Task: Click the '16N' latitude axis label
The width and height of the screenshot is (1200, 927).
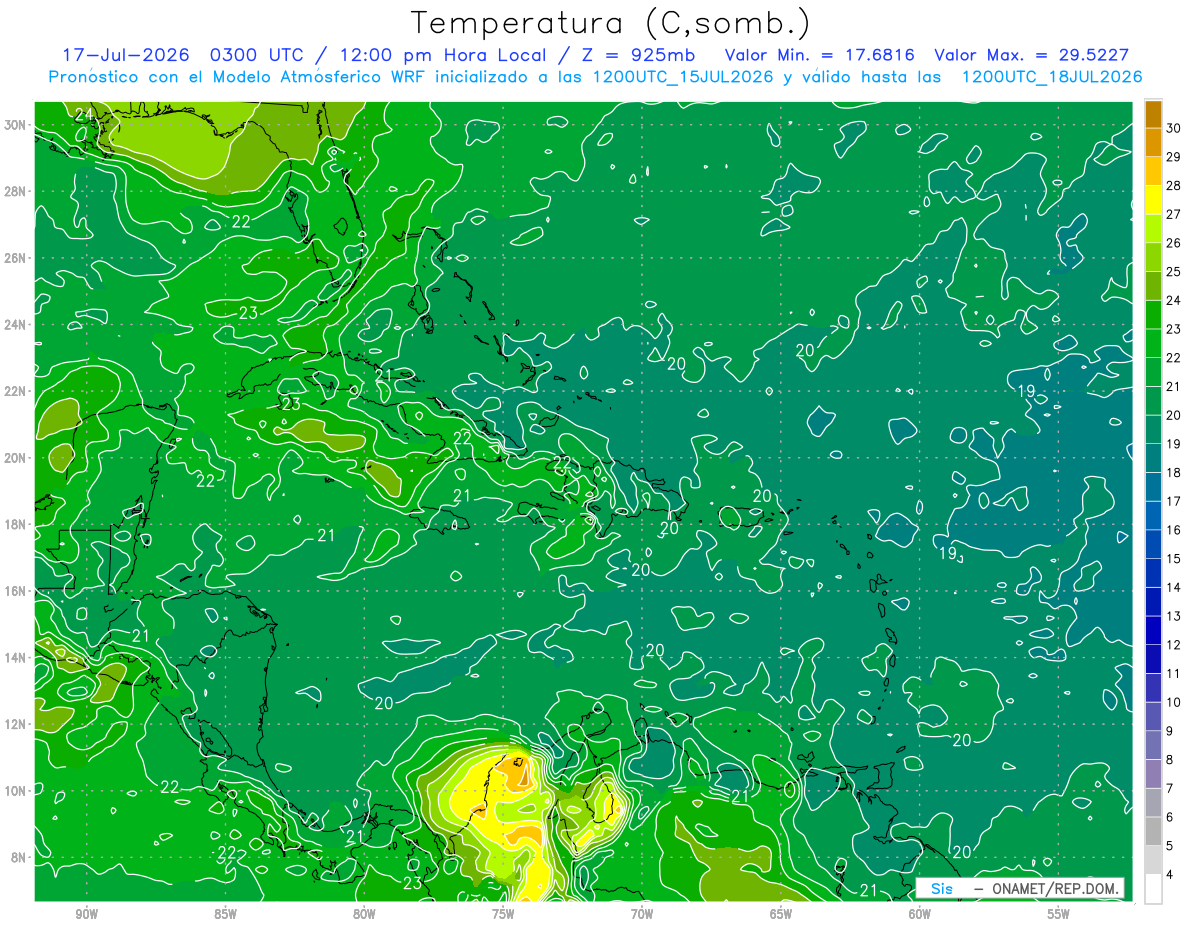Action: click(x=15, y=591)
